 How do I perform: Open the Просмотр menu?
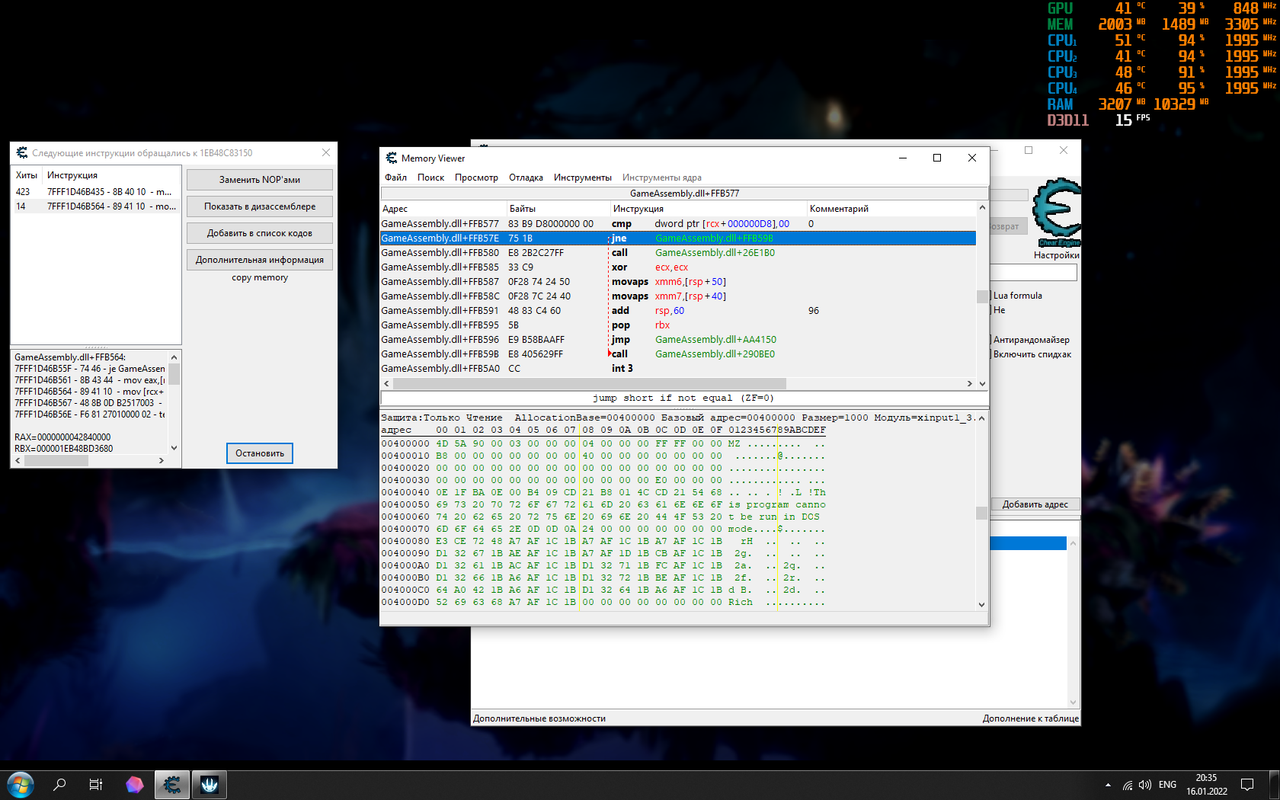tap(476, 177)
